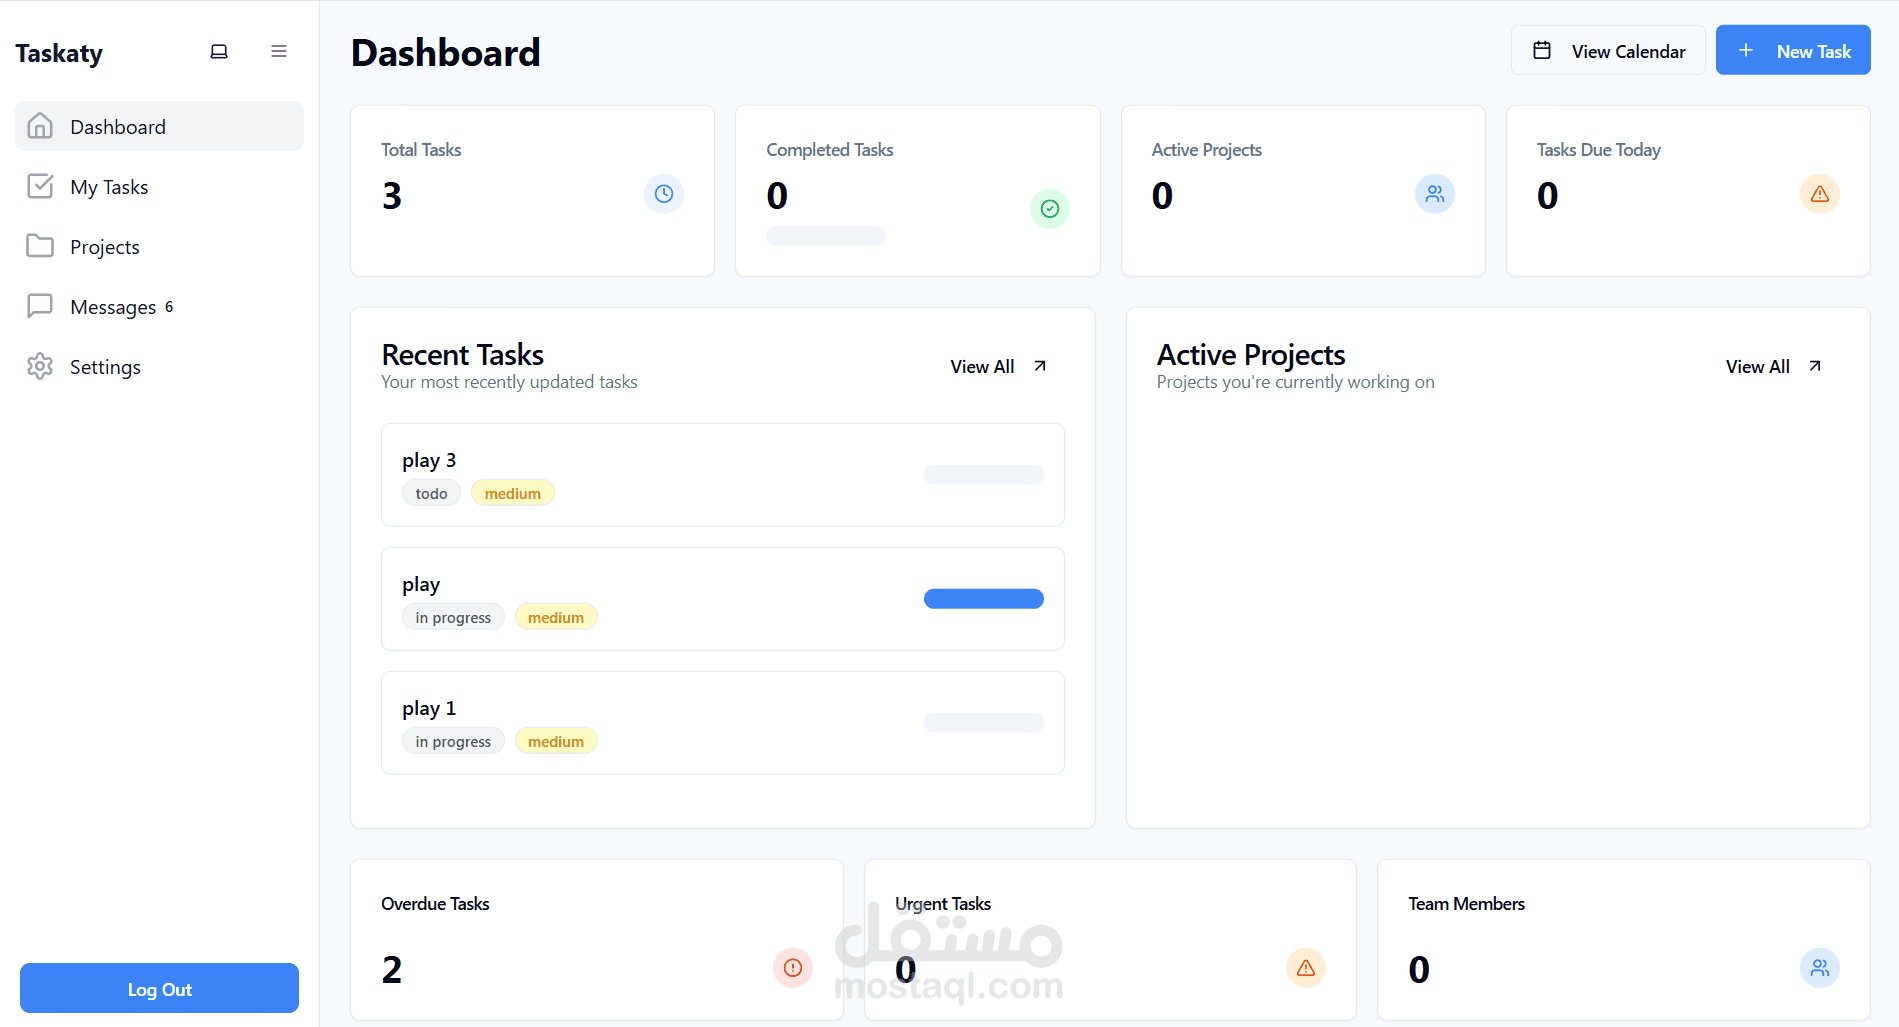Open Settings from the sidebar

coord(159,366)
